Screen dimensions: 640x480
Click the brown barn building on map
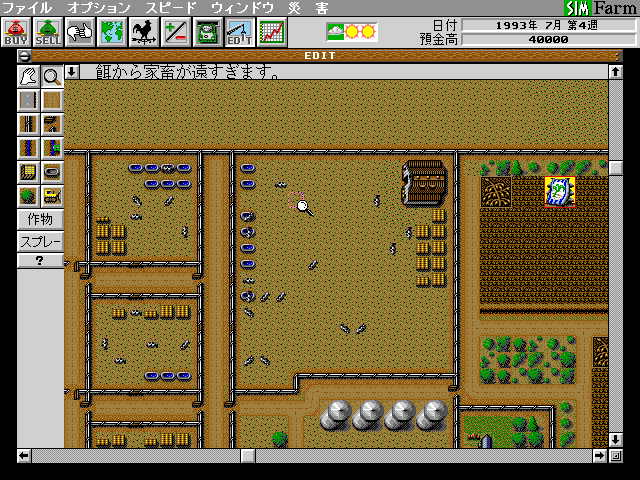point(423,182)
